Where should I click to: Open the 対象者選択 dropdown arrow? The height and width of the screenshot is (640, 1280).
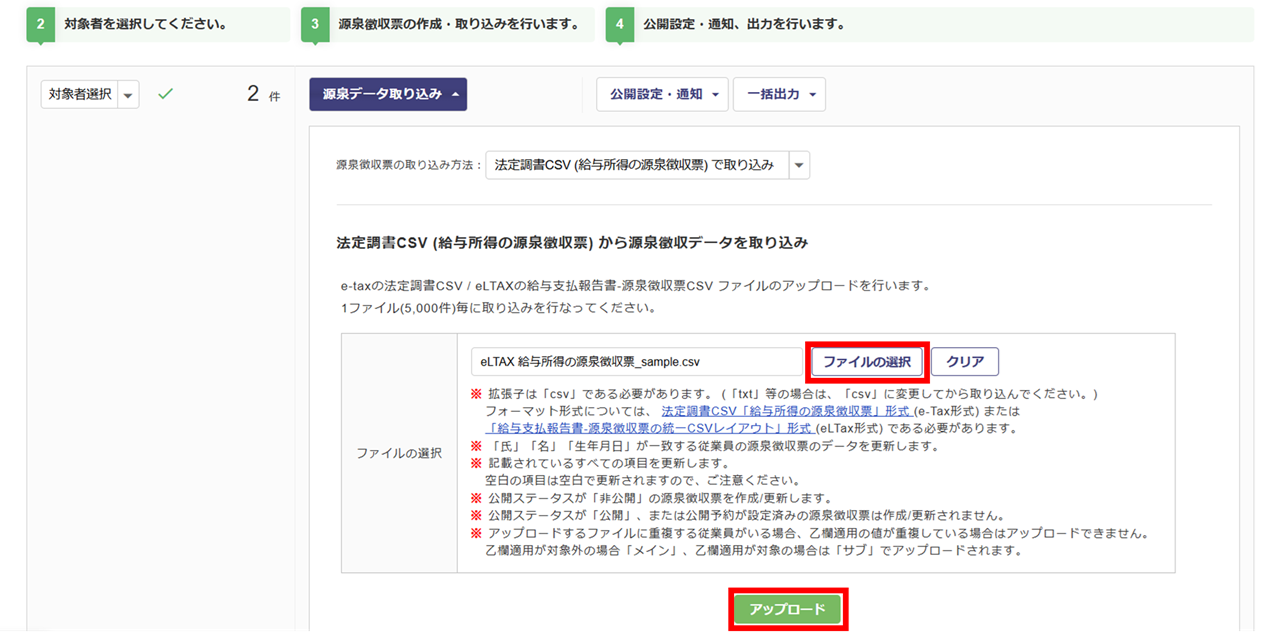click(128, 95)
